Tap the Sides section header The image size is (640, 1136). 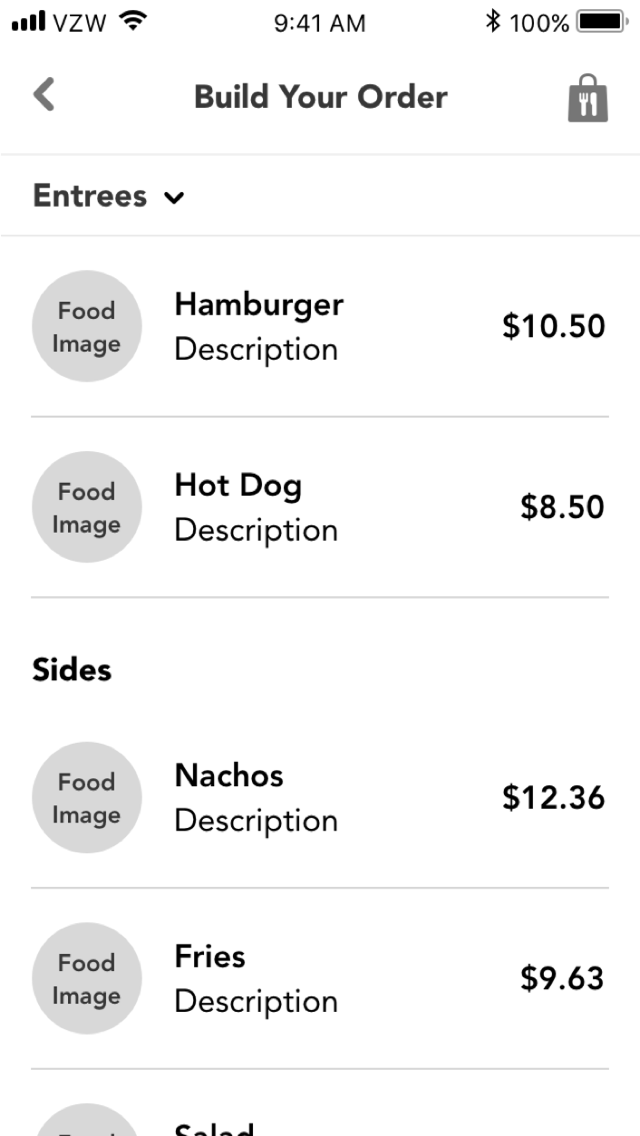pyautogui.click(x=72, y=670)
